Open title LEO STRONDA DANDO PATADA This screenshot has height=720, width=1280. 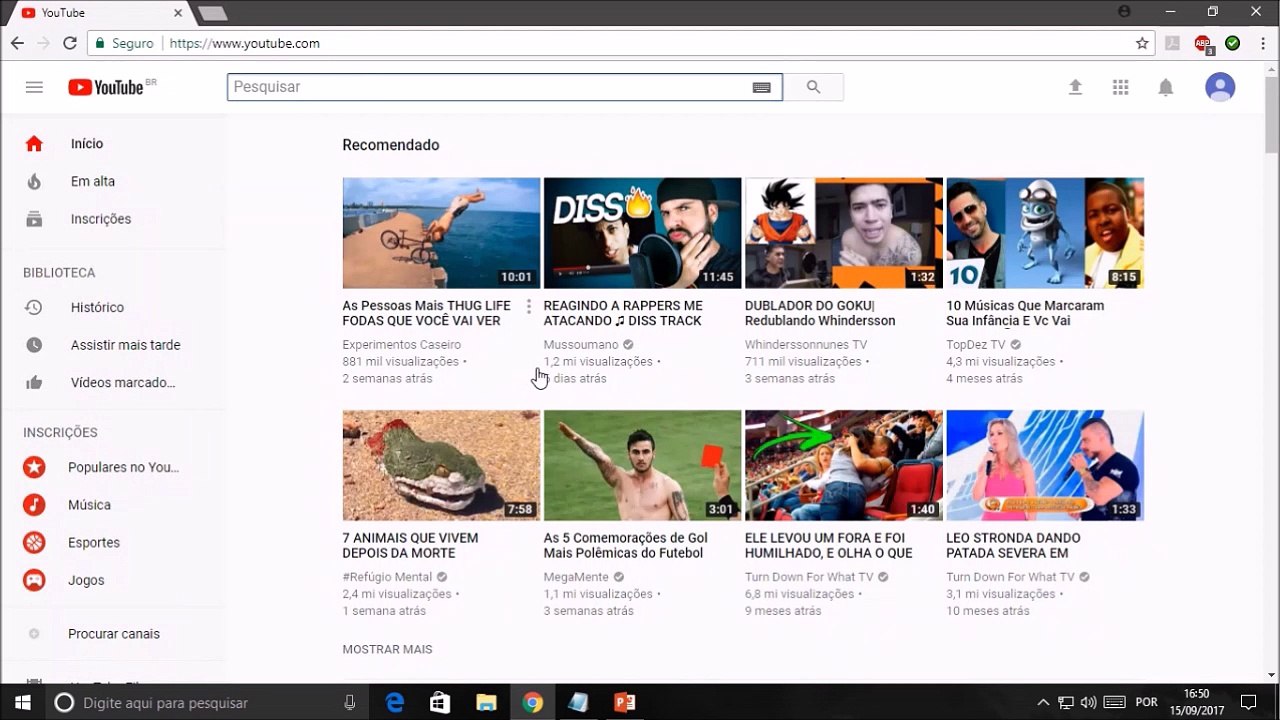[1013, 545]
